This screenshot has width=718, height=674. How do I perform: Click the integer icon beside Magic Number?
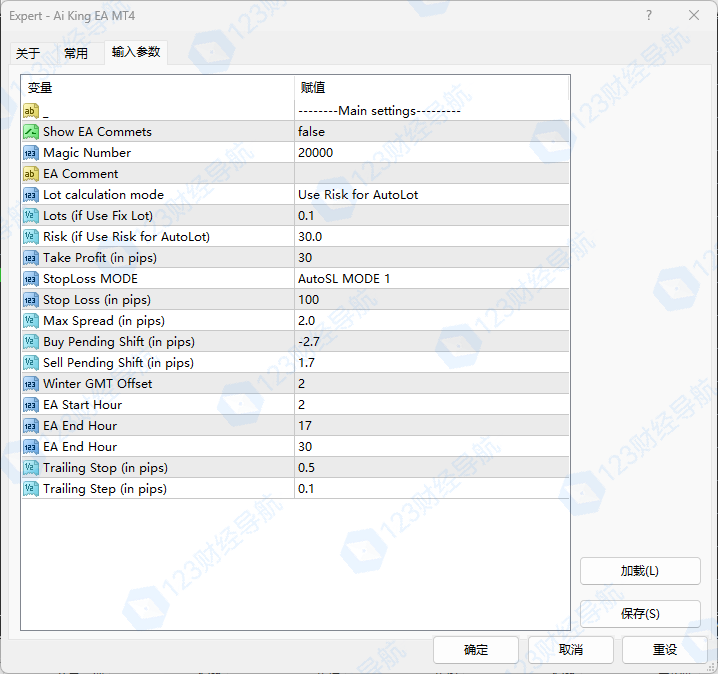click(31, 153)
